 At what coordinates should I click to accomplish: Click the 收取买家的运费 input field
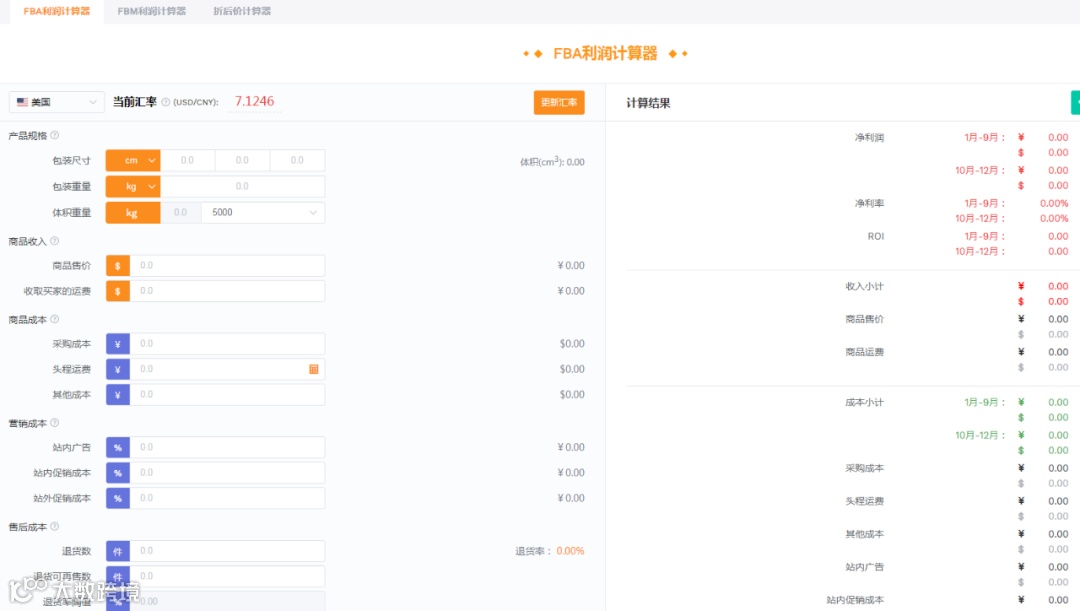[227, 291]
